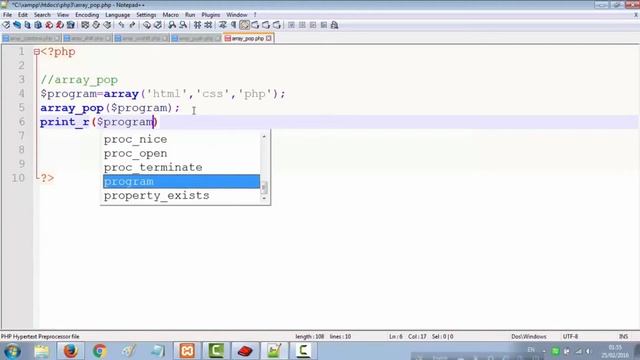
Task: Open the Macro menu
Action: coord(171,15)
